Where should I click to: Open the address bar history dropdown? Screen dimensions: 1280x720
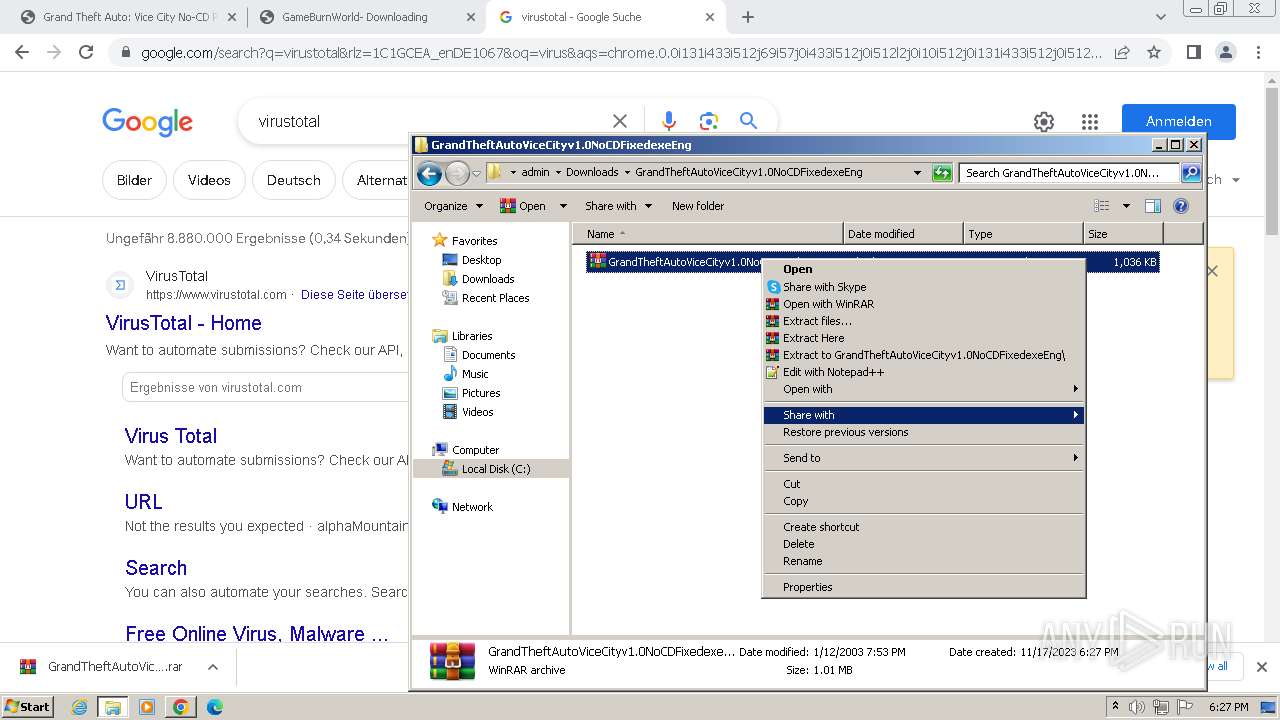point(917,173)
